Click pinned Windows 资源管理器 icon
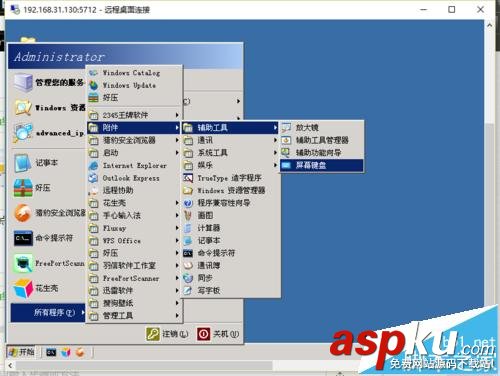Image resolution: width=500 pixels, height=376 pixels. pos(23,108)
